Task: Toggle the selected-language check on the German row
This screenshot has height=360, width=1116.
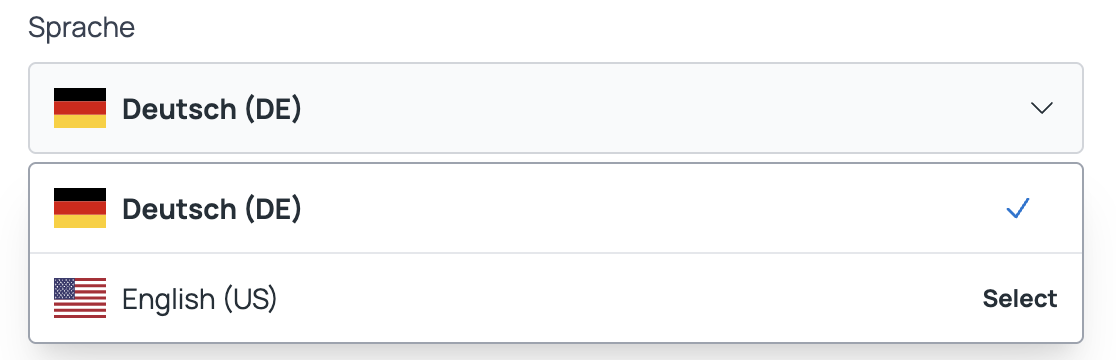Action: (1018, 208)
